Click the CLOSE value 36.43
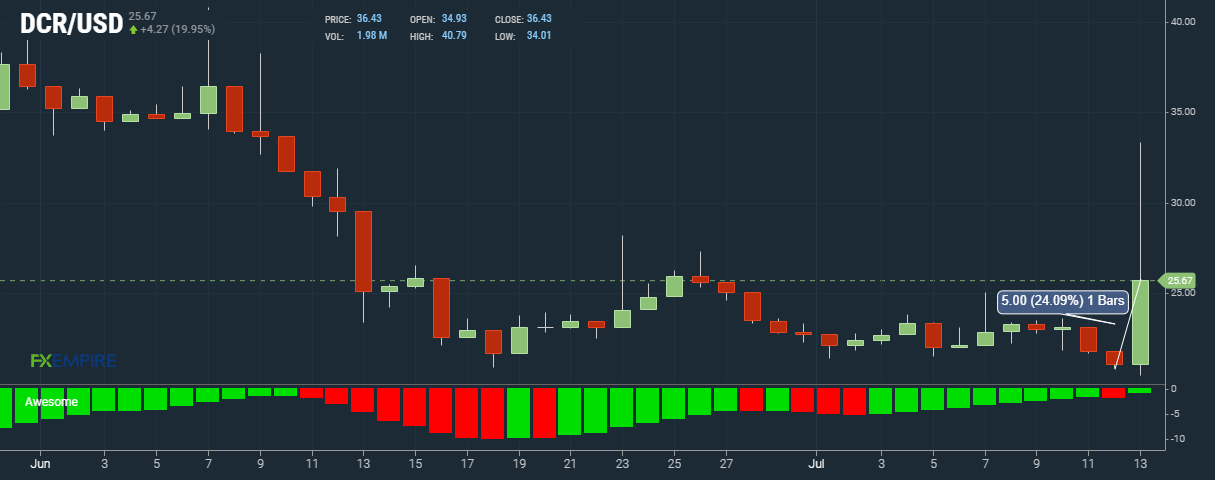 538,20
